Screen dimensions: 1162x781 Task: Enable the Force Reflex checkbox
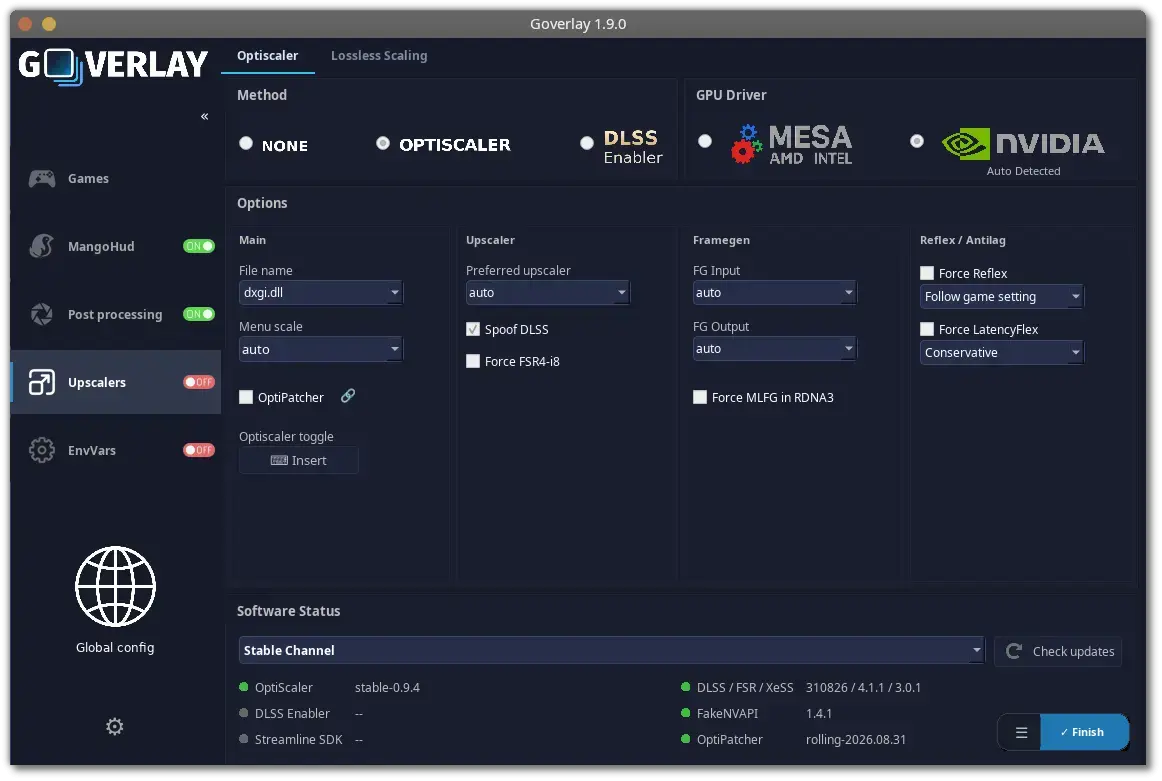pyautogui.click(x=926, y=273)
